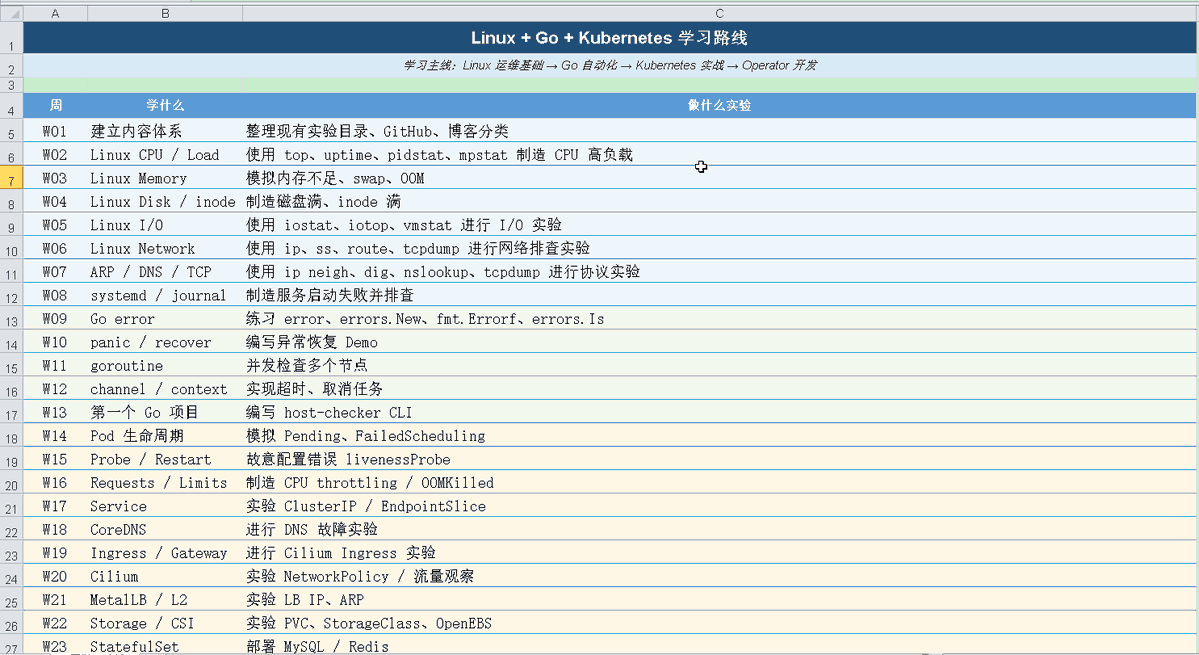Click cell 'W01'
The width and height of the screenshot is (1199, 655).
click(x=55, y=131)
